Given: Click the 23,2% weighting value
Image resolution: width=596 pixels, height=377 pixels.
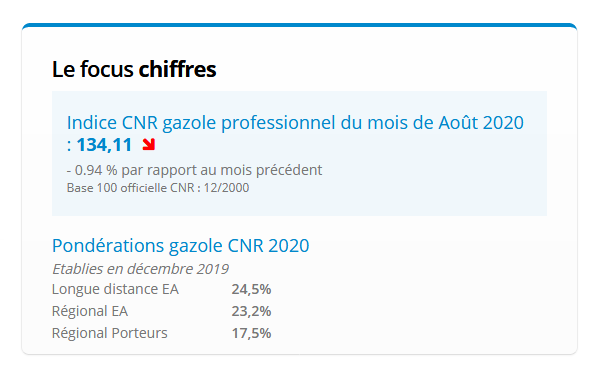Looking at the screenshot, I should pos(251,312).
